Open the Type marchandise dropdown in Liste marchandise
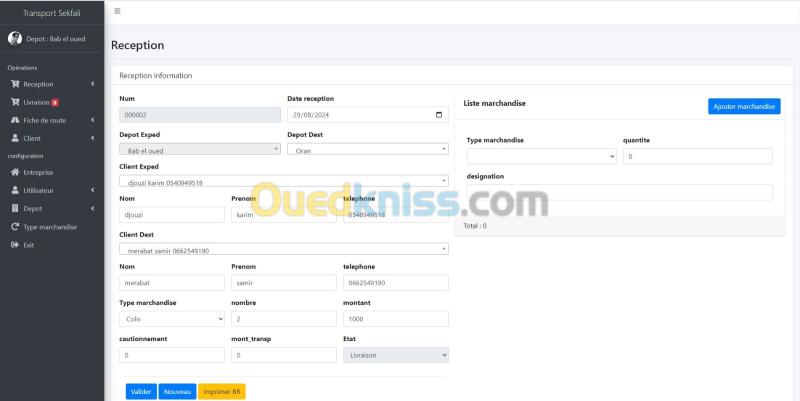 click(x=541, y=156)
